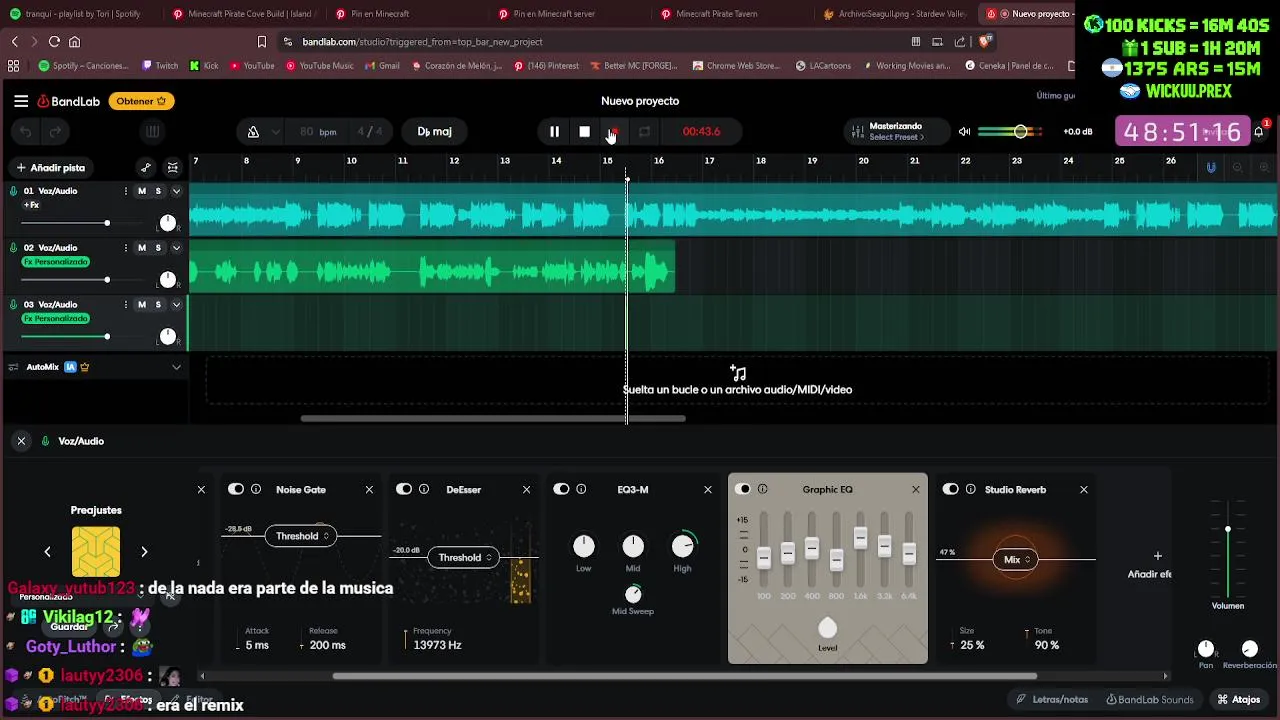Image resolution: width=1280 pixels, height=720 pixels.
Task: Solo track 03 with S button
Action: pos(158,305)
